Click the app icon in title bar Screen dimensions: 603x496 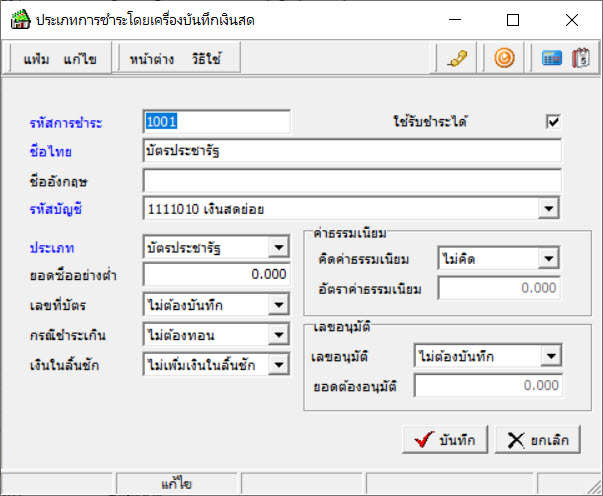pyautogui.click(x=20, y=20)
